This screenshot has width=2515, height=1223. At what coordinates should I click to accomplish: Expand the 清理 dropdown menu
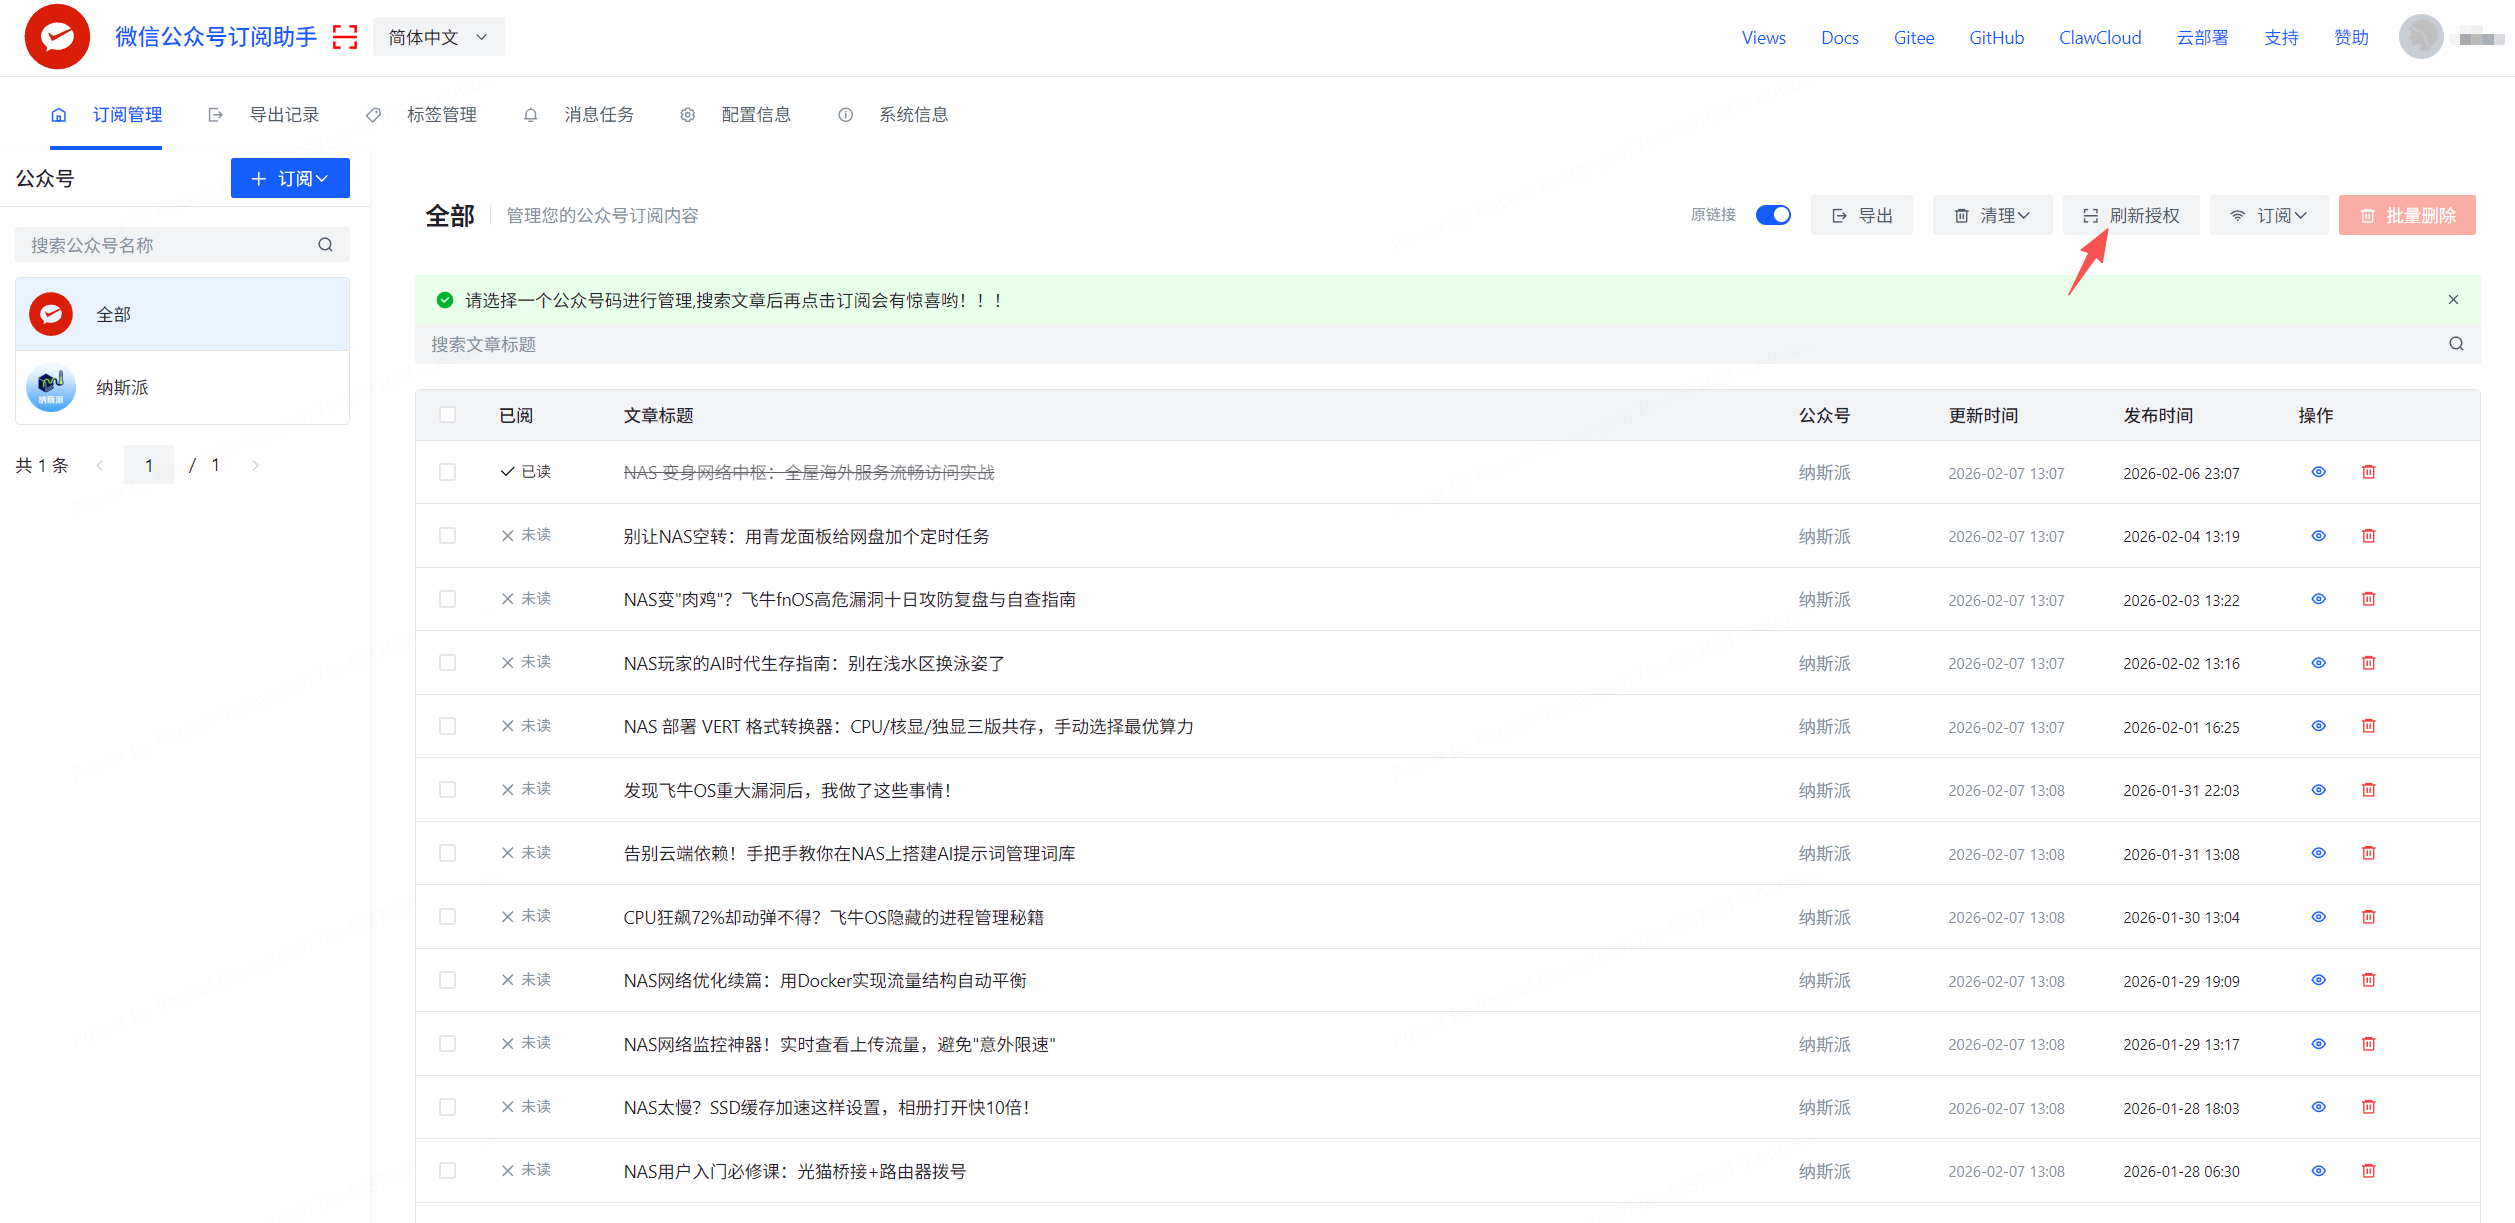pos(1992,215)
